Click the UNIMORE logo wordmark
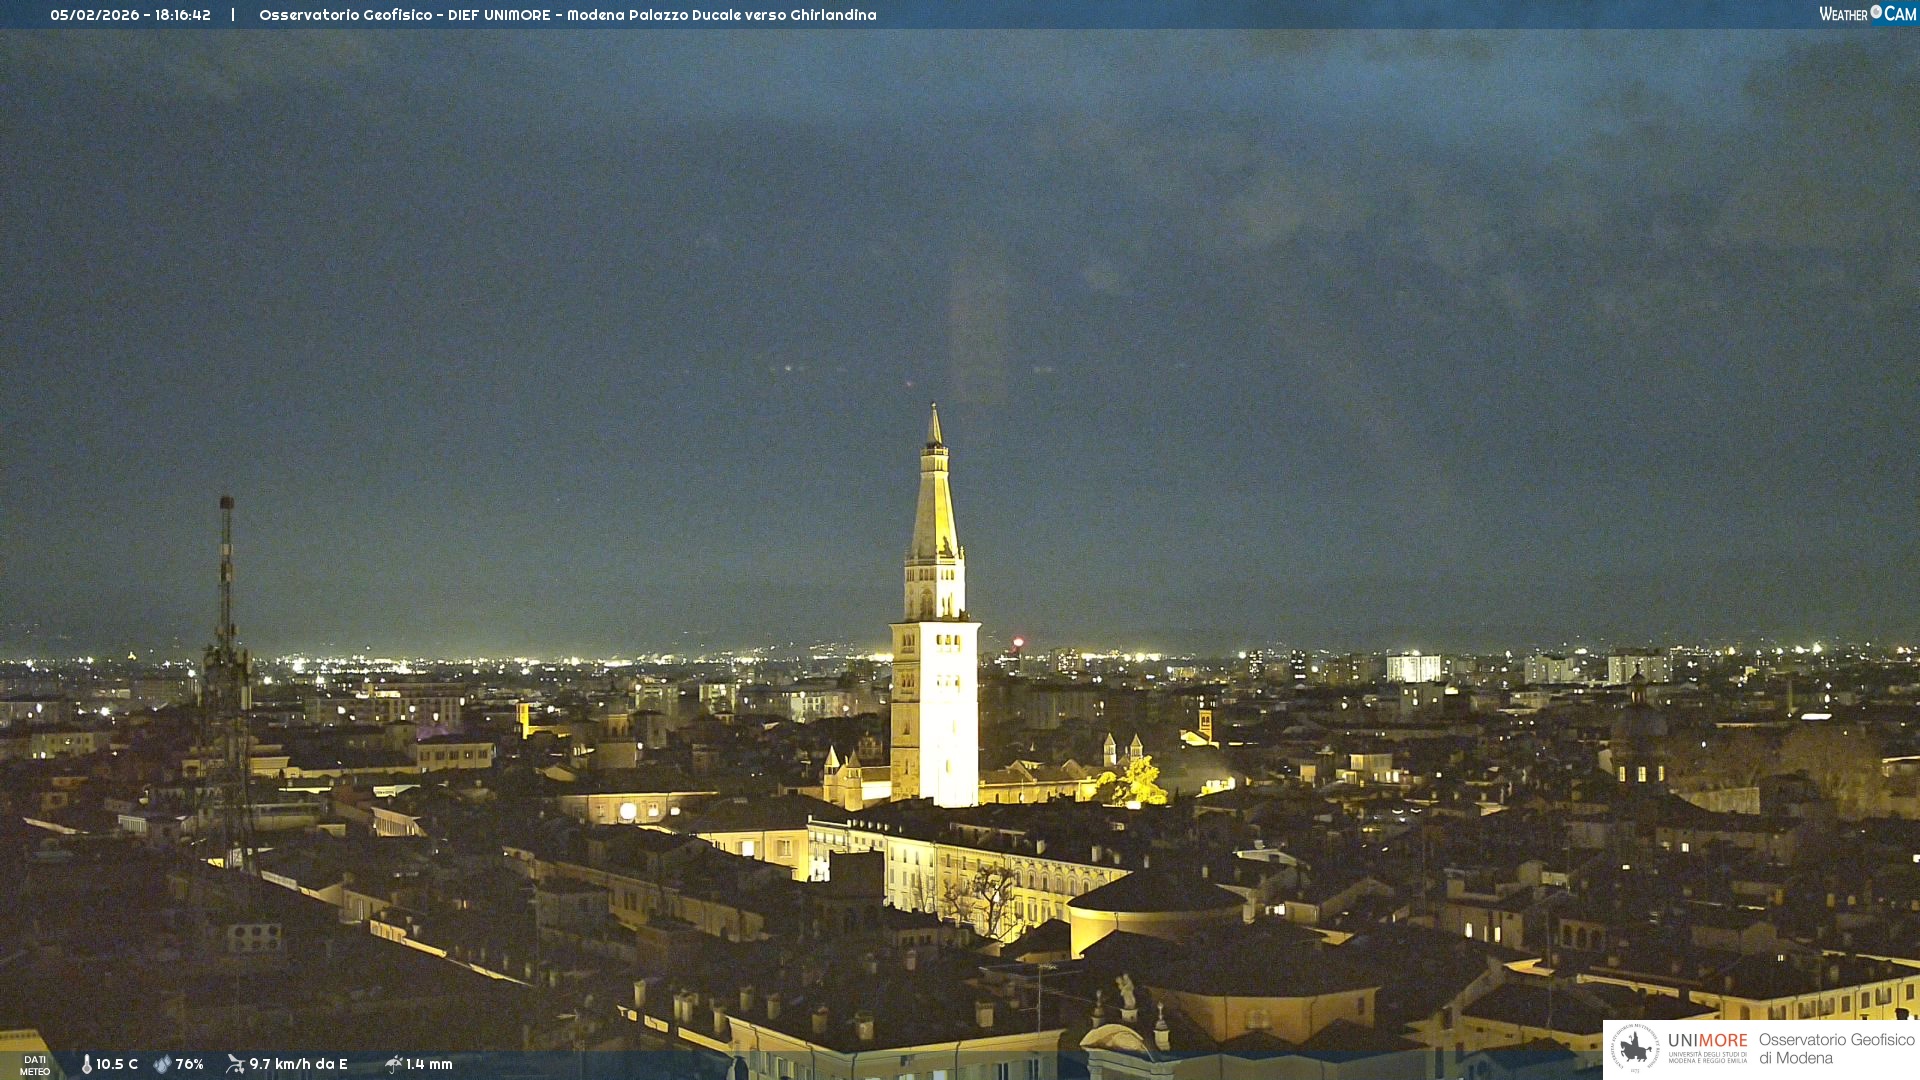This screenshot has height=1080, width=1920. click(x=1707, y=1041)
